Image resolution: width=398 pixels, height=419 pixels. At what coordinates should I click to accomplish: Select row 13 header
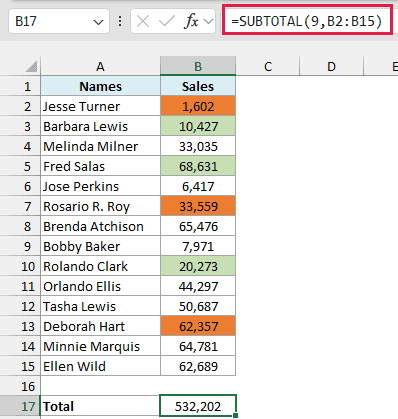20,326
